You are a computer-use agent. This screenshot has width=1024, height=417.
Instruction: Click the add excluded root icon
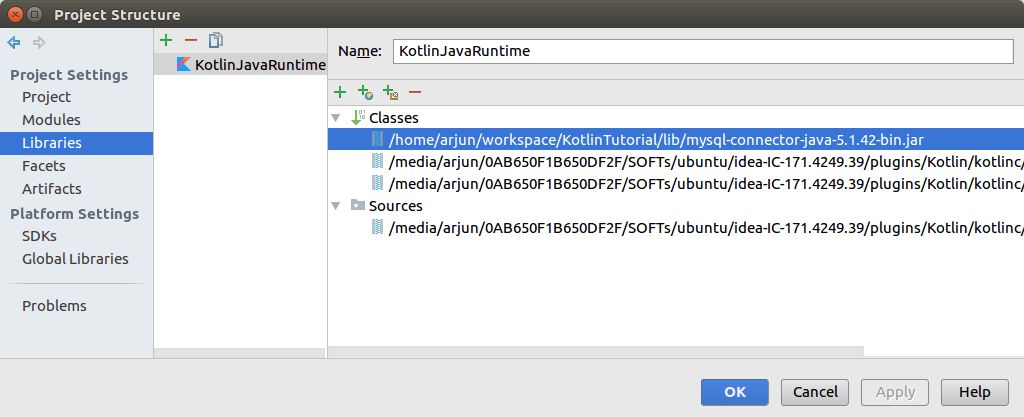pos(391,93)
